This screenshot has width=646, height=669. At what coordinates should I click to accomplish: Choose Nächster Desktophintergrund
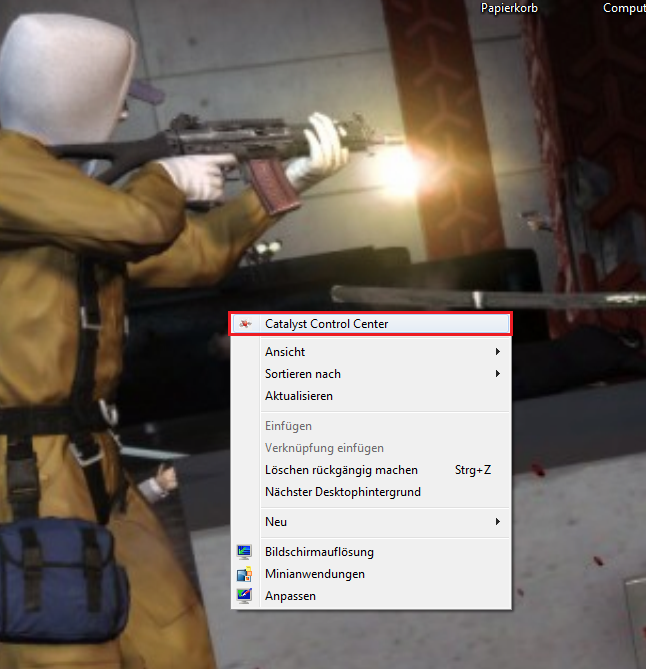coord(370,492)
